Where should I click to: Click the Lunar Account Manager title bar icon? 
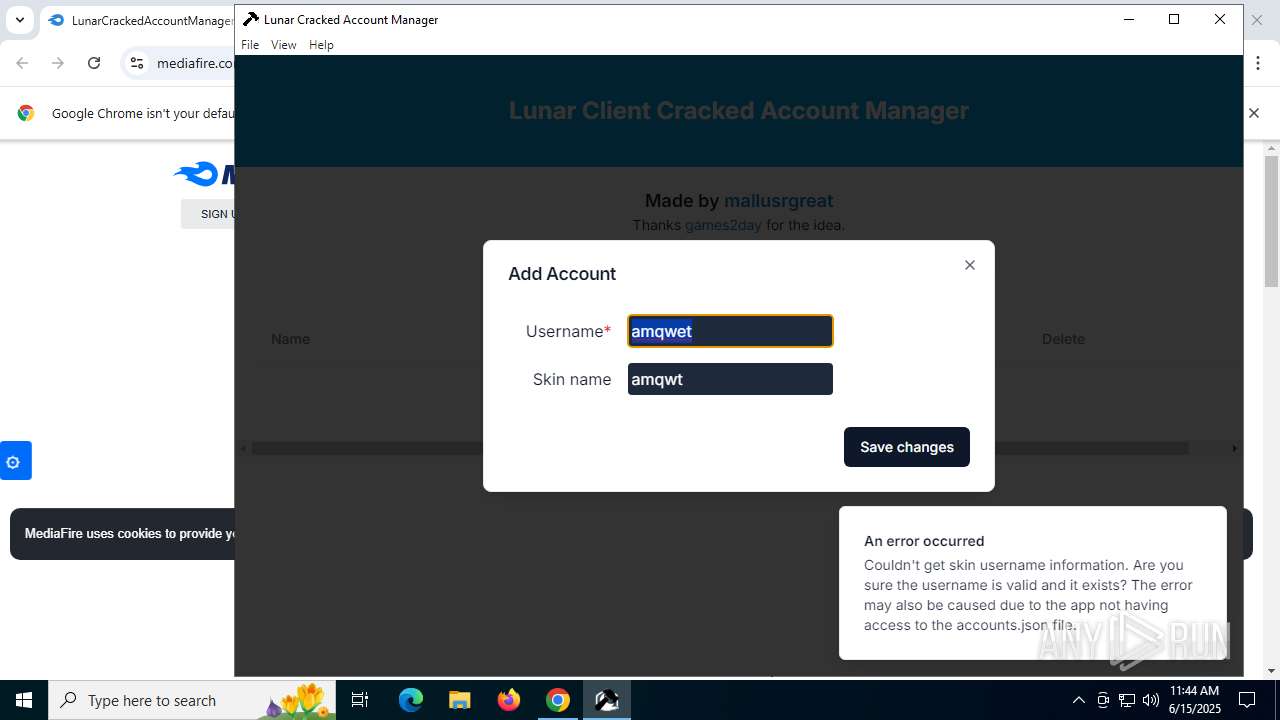[251, 19]
